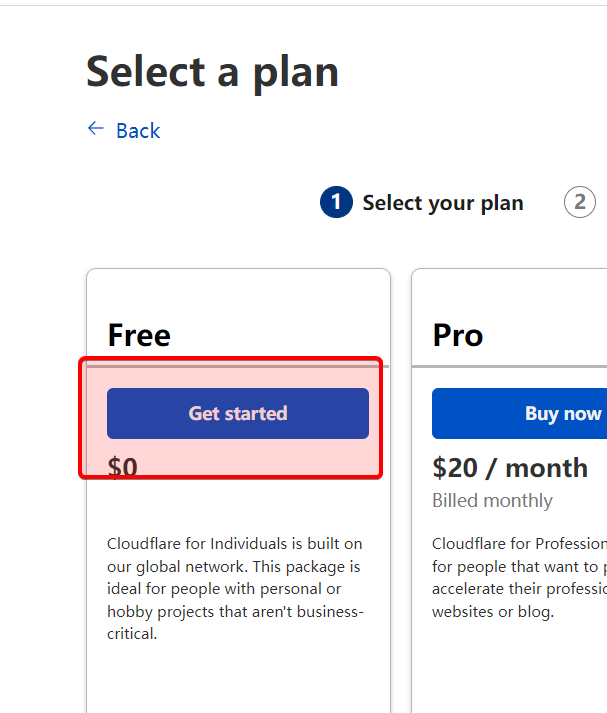Click empty space below the Pro description
Viewport: 607px width, 713px height.
point(509,670)
